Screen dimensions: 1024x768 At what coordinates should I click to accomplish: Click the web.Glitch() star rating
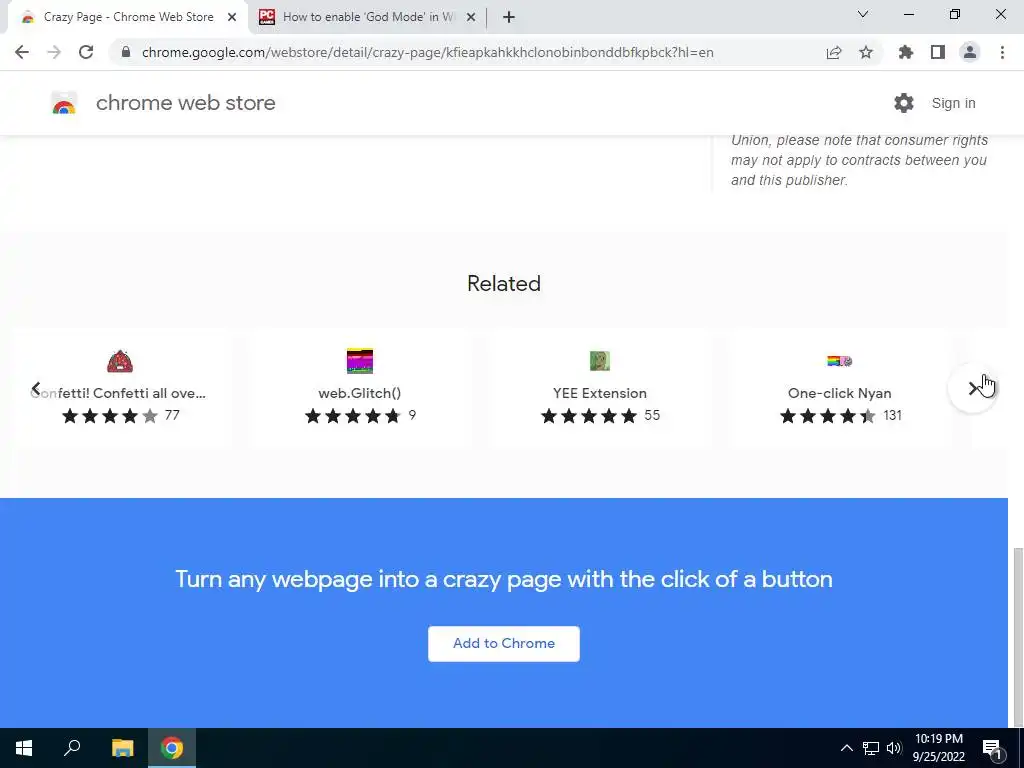click(x=353, y=416)
